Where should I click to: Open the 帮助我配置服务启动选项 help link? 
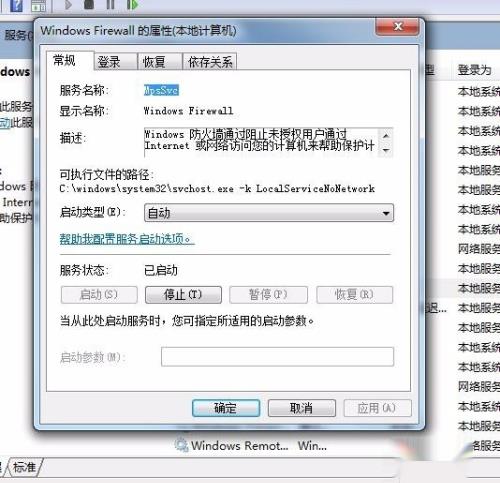[127, 239]
